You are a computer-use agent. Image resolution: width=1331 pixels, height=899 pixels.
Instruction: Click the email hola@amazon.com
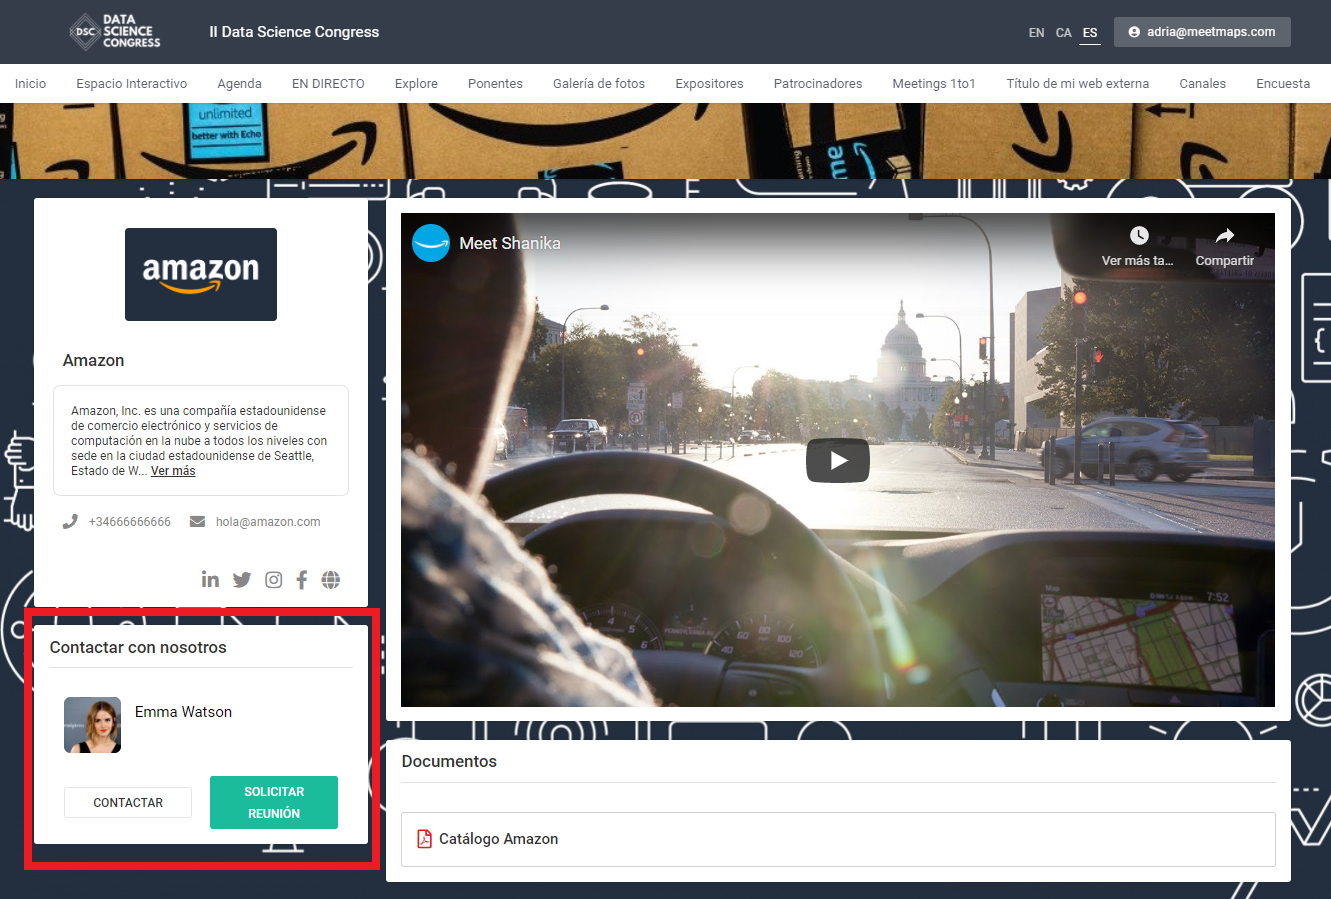click(x=268, y=522)
